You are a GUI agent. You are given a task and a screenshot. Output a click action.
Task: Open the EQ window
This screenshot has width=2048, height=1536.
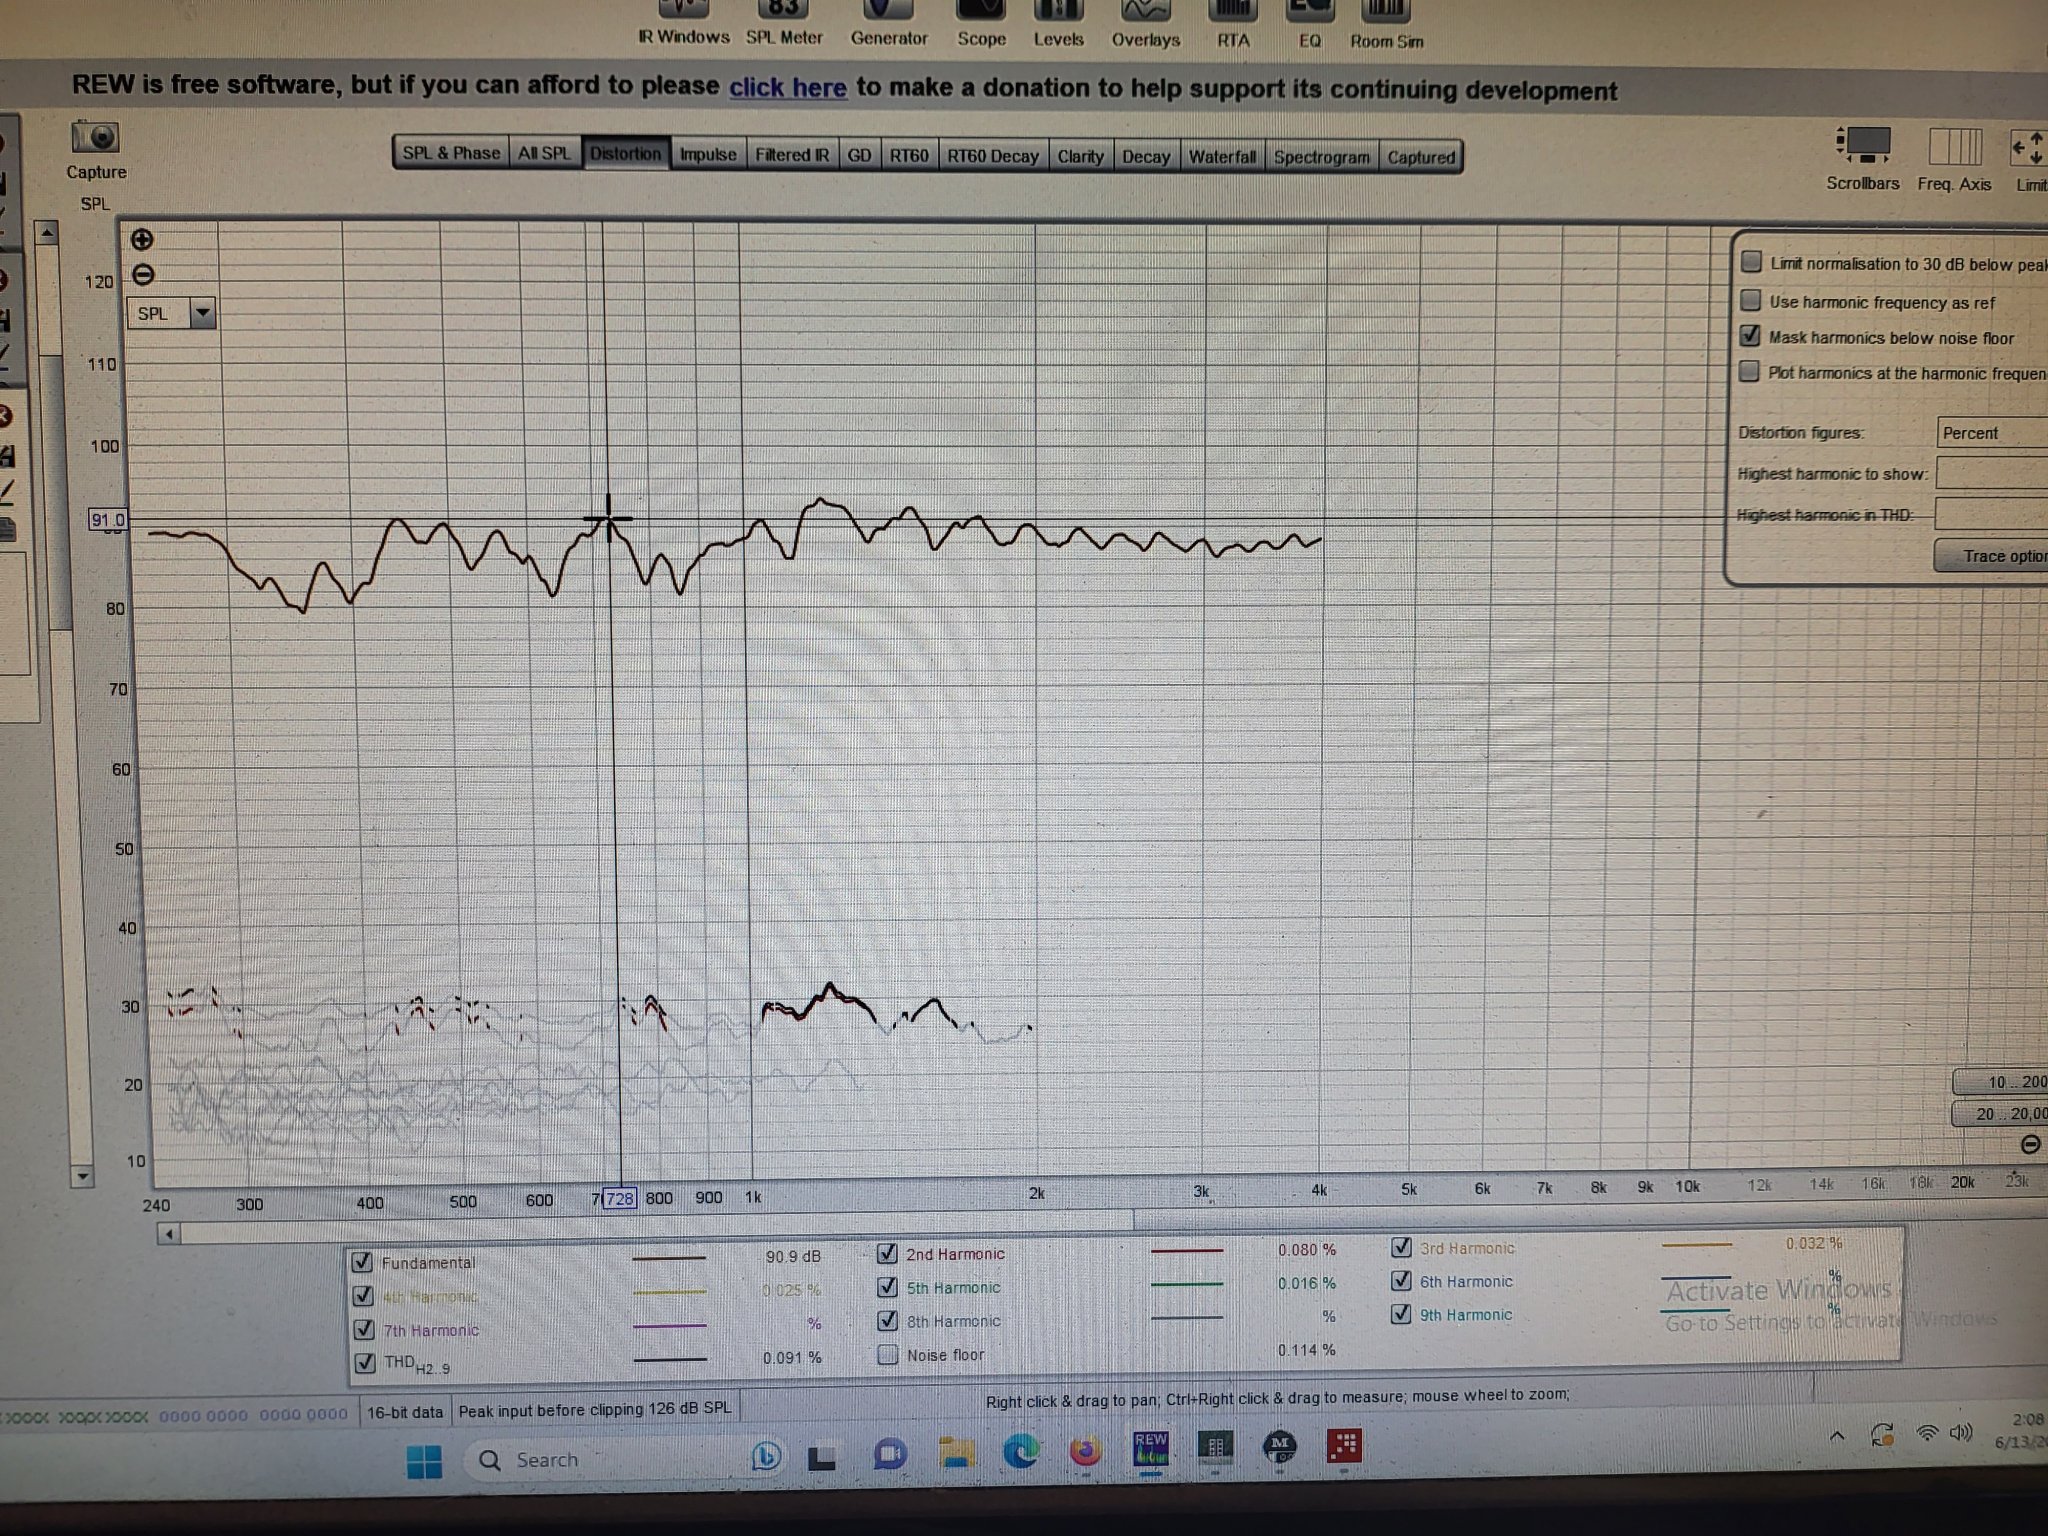pos(1309,24)
